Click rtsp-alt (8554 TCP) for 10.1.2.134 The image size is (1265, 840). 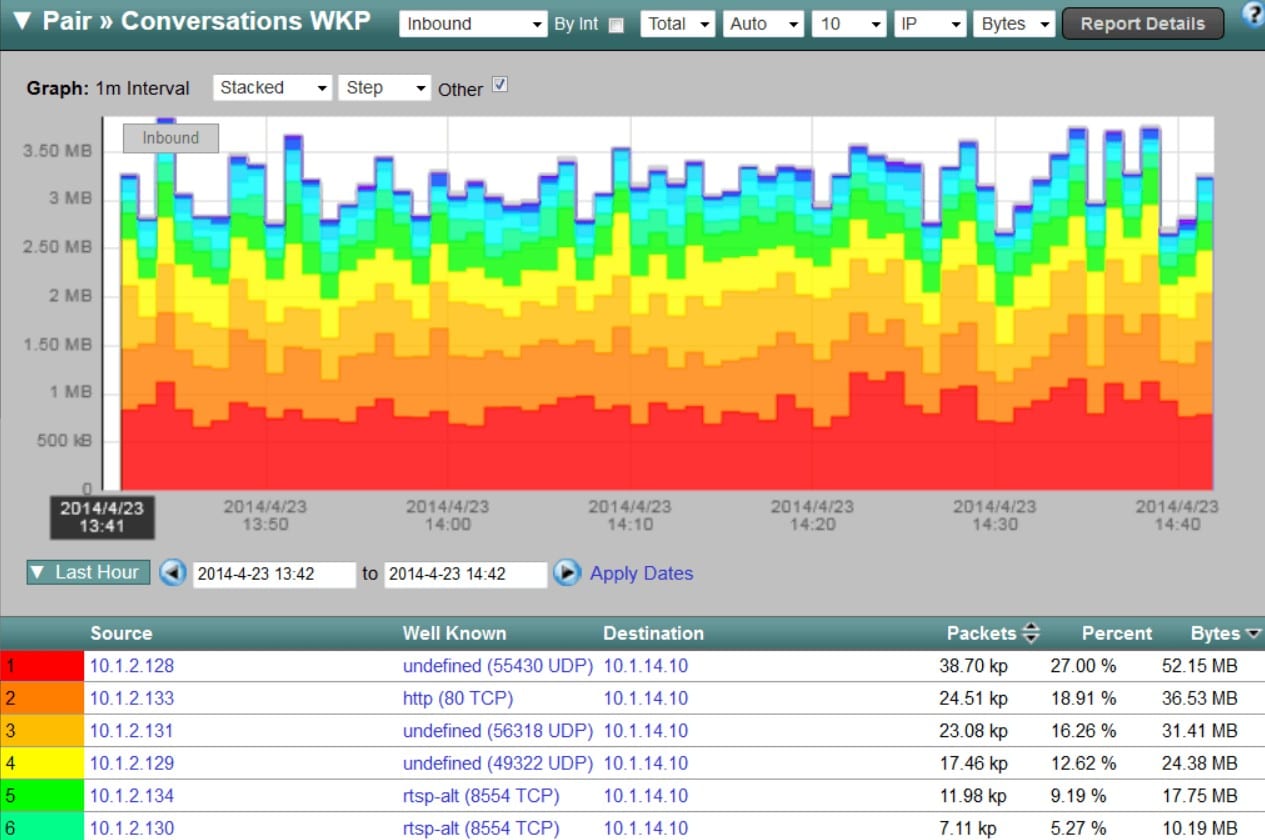(481, 796)
